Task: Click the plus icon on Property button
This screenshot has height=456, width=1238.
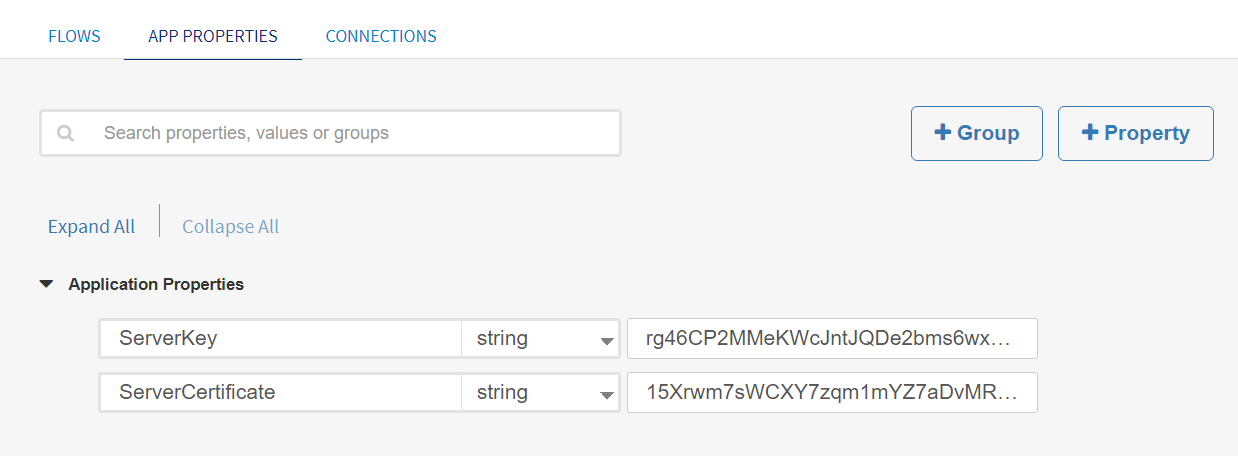Action: coord(1090,133)
